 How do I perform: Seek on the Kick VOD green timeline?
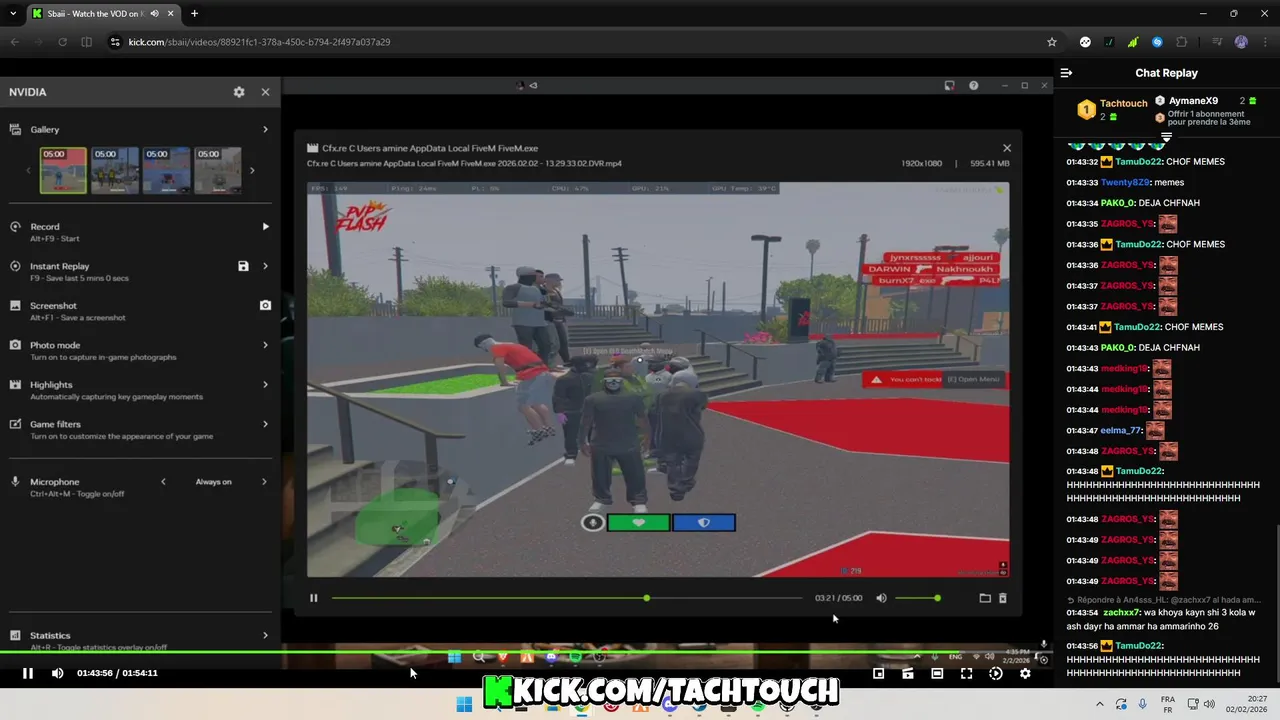pyautogui.click(x=526, y=653)
